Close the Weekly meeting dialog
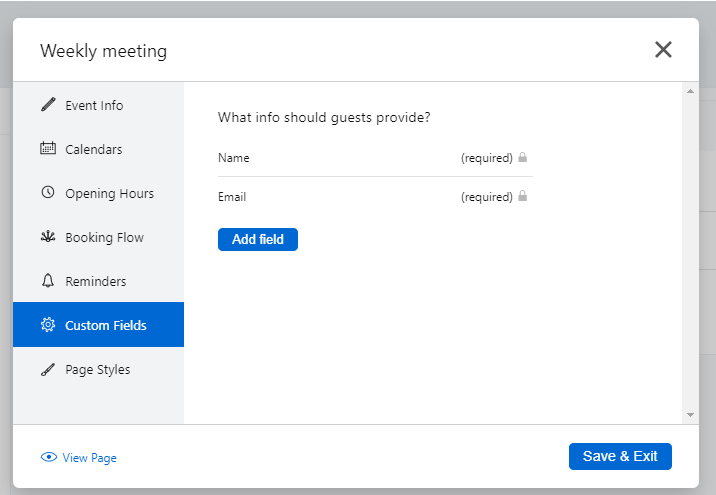716x495 pixels. pos(663,50)
